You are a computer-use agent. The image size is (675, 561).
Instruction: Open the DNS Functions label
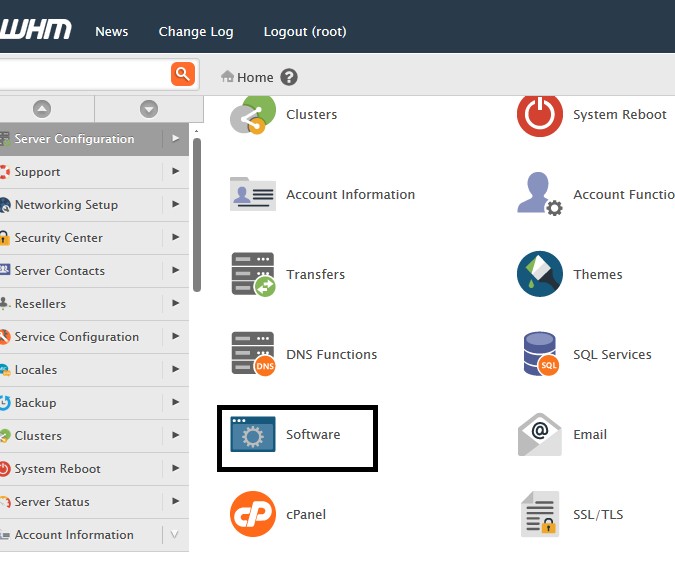click(x=331, y=354)
